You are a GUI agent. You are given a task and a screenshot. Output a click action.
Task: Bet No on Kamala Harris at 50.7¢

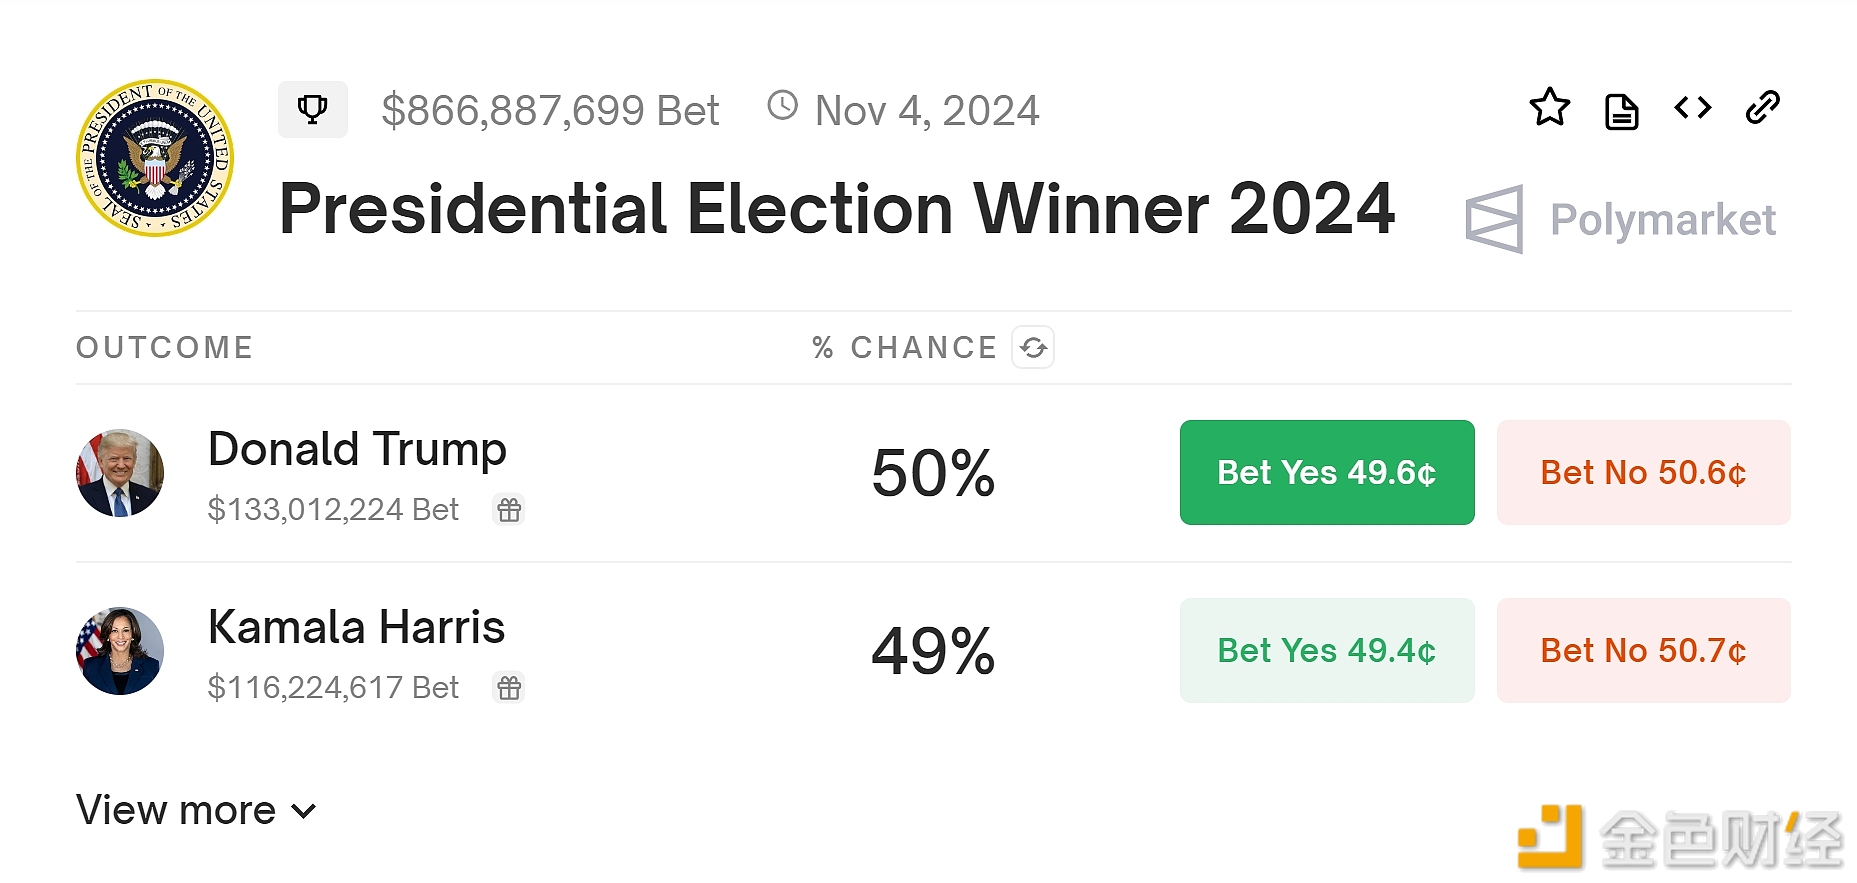click(1643, 650)
